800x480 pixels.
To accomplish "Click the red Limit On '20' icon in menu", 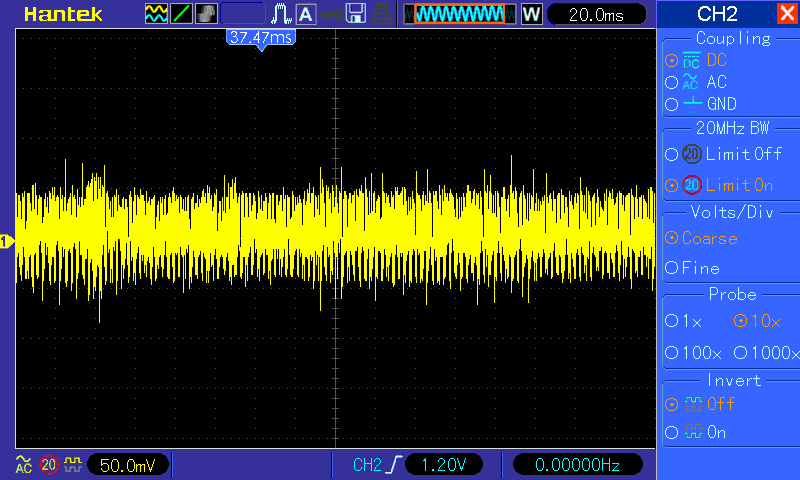I will (x=692, y=185).
